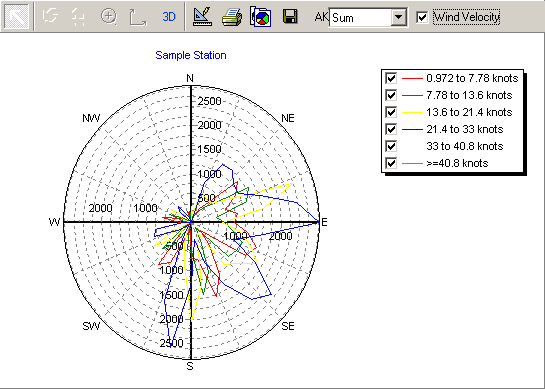Click the yellow line legend swatch
The image size is (545, 389).
(412, 113)
